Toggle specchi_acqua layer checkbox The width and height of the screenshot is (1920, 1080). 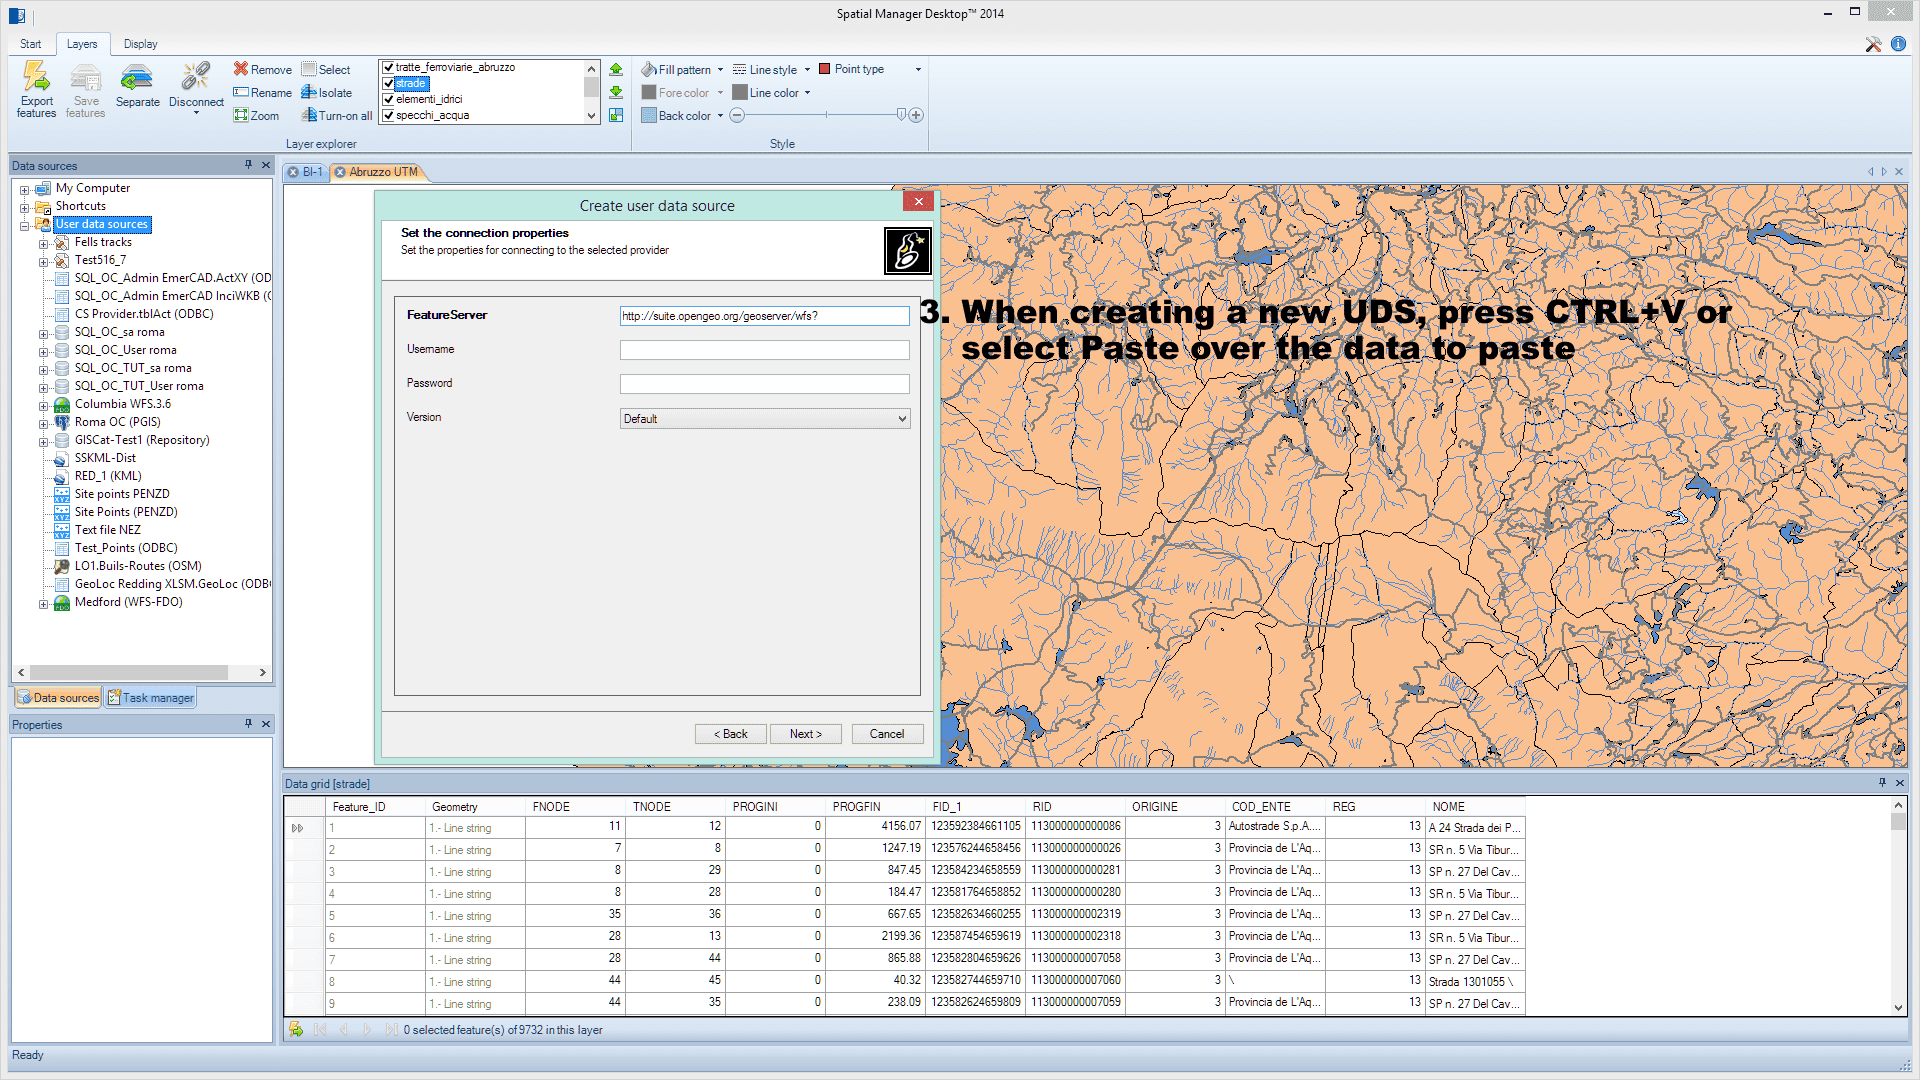[388, 115]
